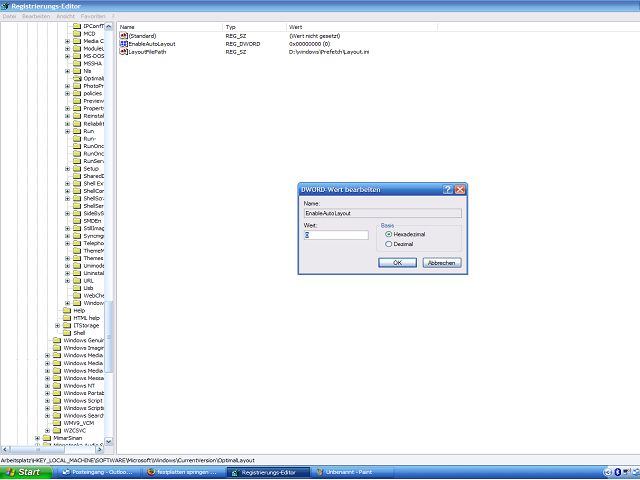Select the Hexadezimal radio button
The height and width of the screenshot is (480, 640).
point(389,234)
